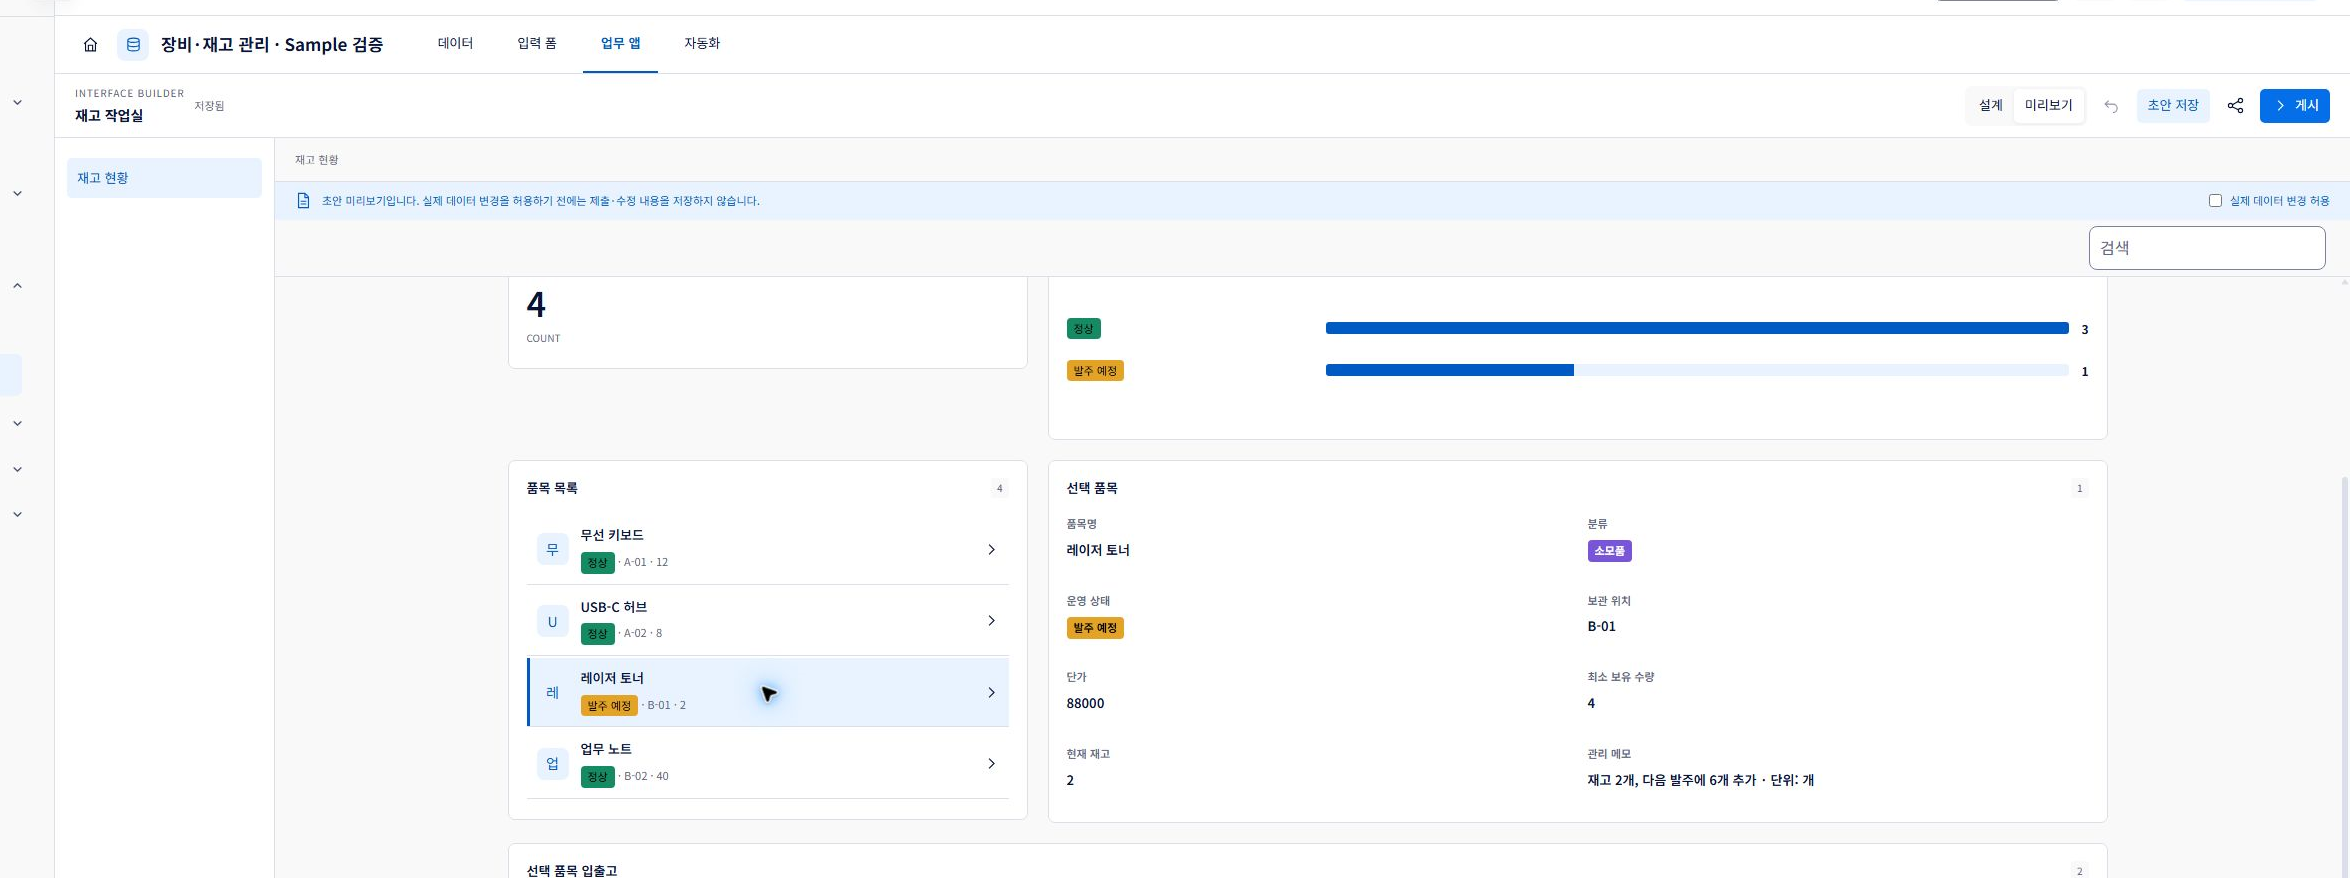
Task: Switch to 미리보기 mode
Action: 2048,105
